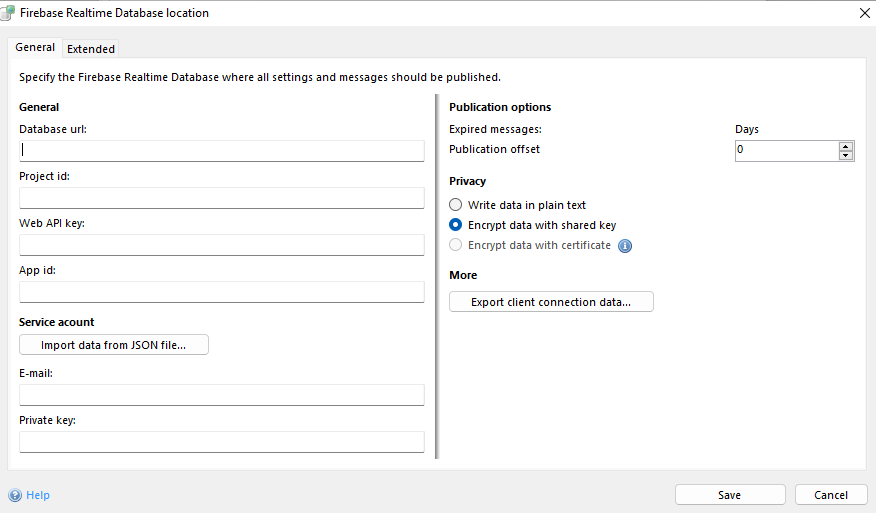The width and height of the screenshot is (876, 513).
Task: Select the App id text box
Action: 222,292
